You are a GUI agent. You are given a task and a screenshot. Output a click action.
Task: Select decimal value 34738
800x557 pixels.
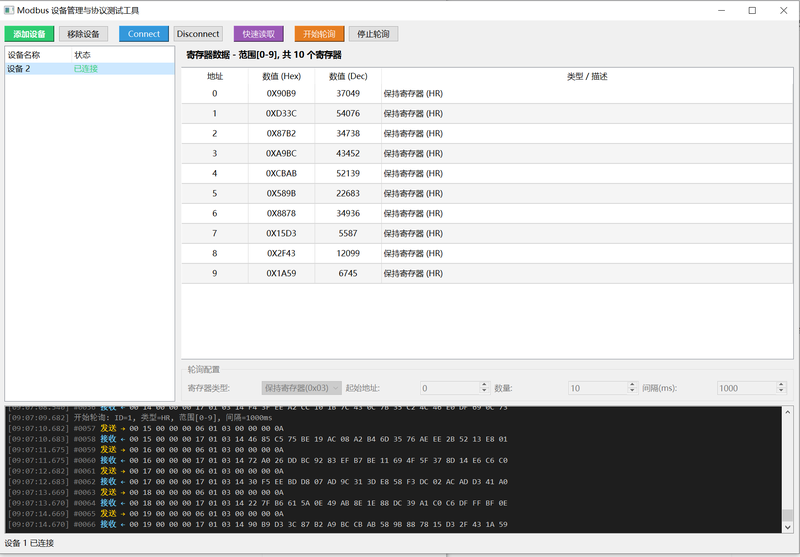pos(348,134)
